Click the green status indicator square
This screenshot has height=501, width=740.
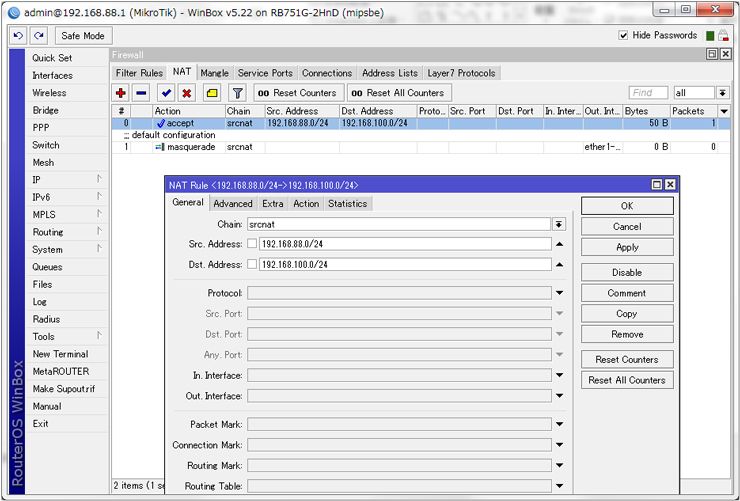click(x=710, y=36)
